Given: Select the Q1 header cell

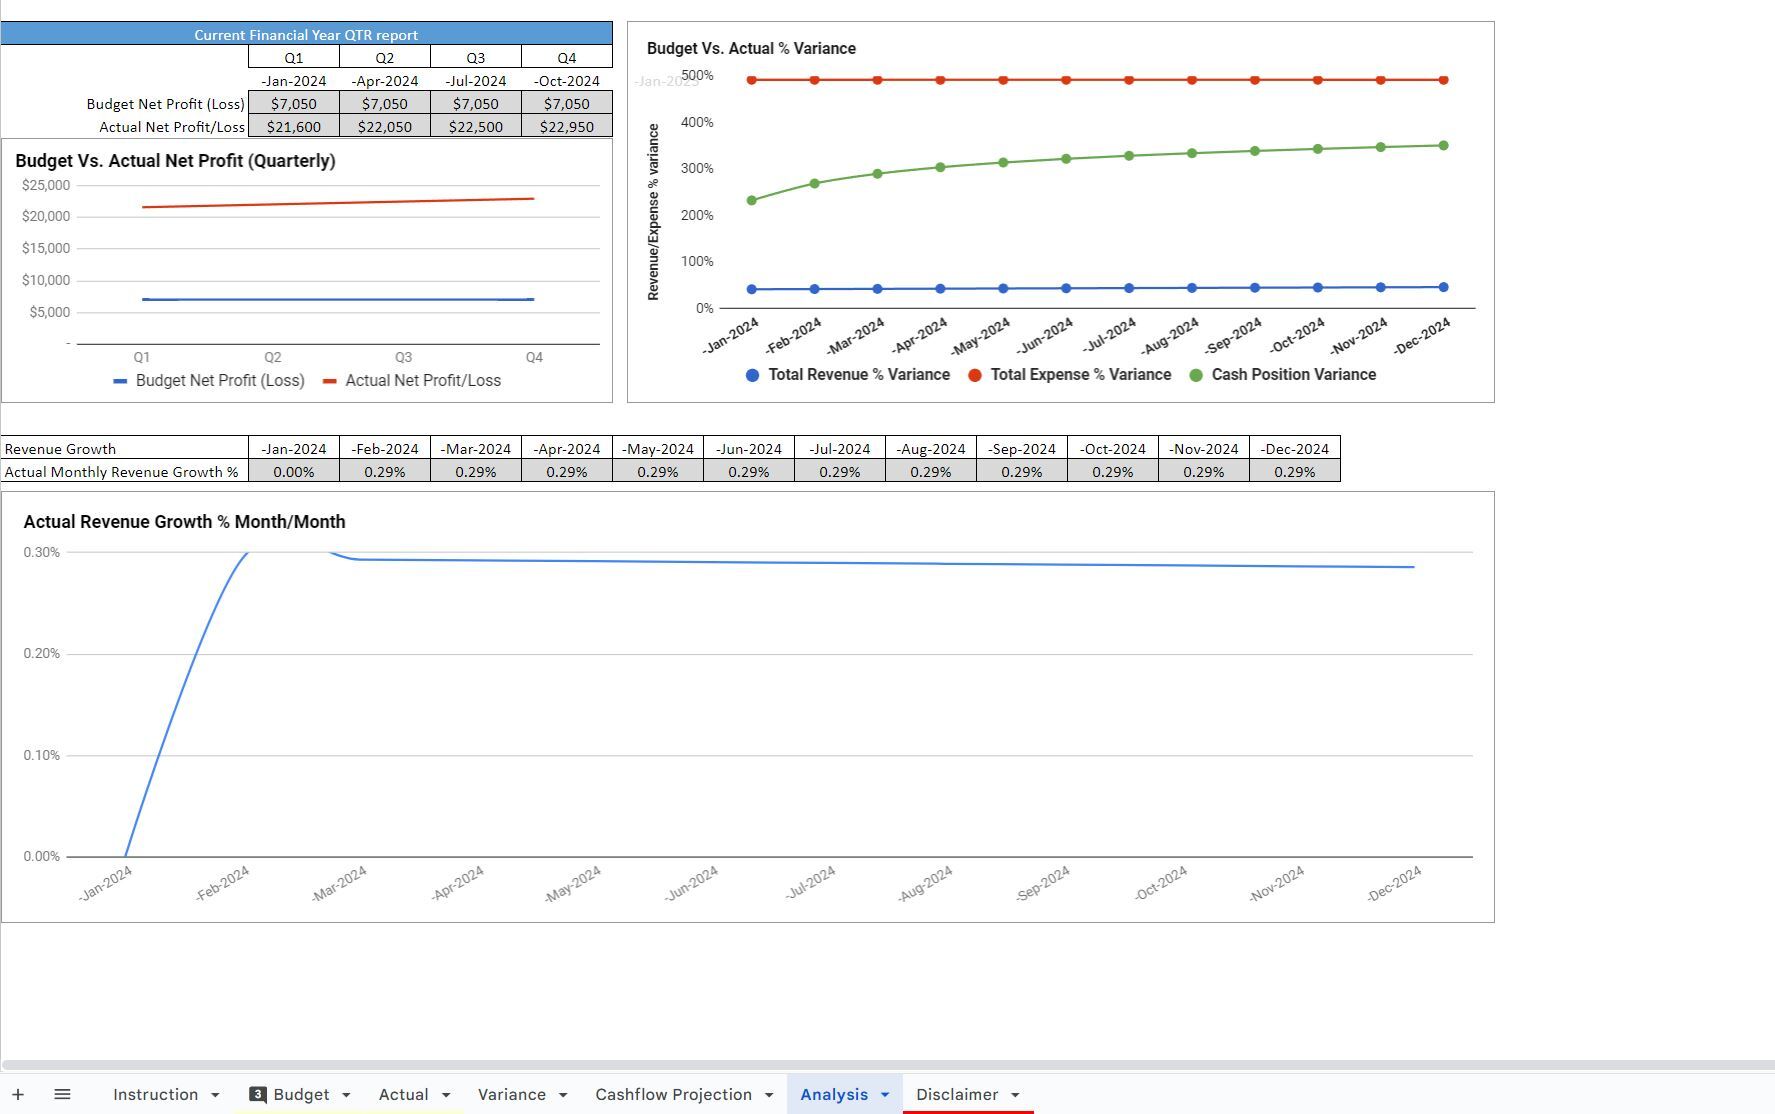Looking at the screenshot, I should click(294, 57).
